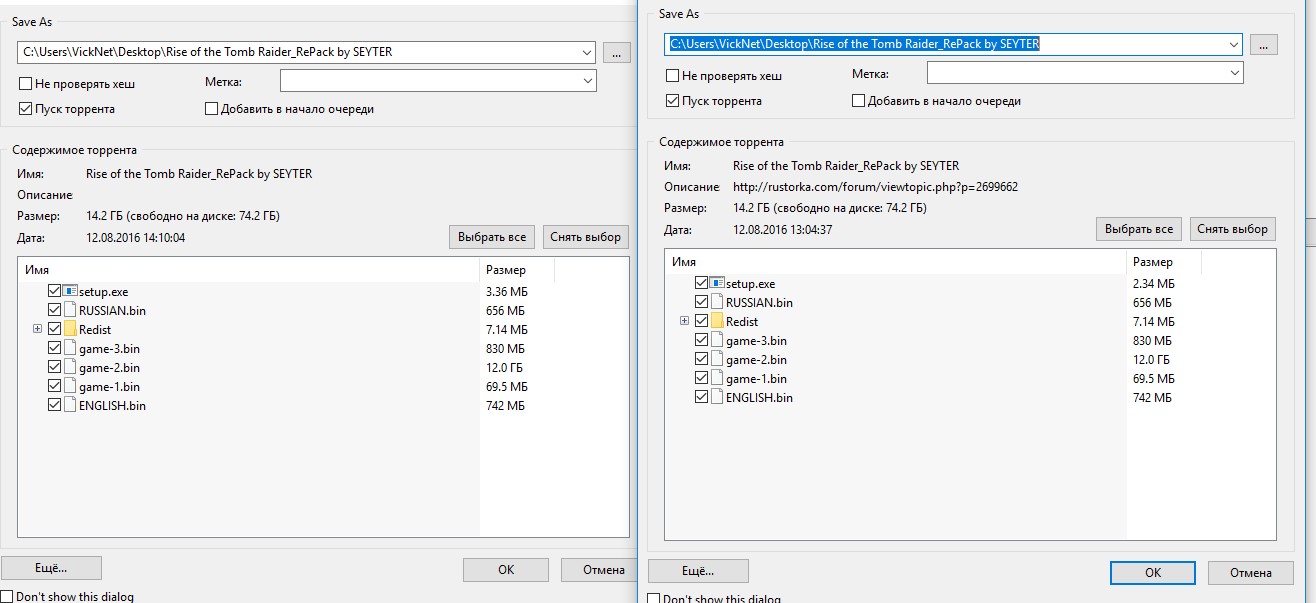The height and width of the screenshot is (603, 1316).
Task: Click the game-3.bin file icon in the back dialog
Action: (70, 348)
